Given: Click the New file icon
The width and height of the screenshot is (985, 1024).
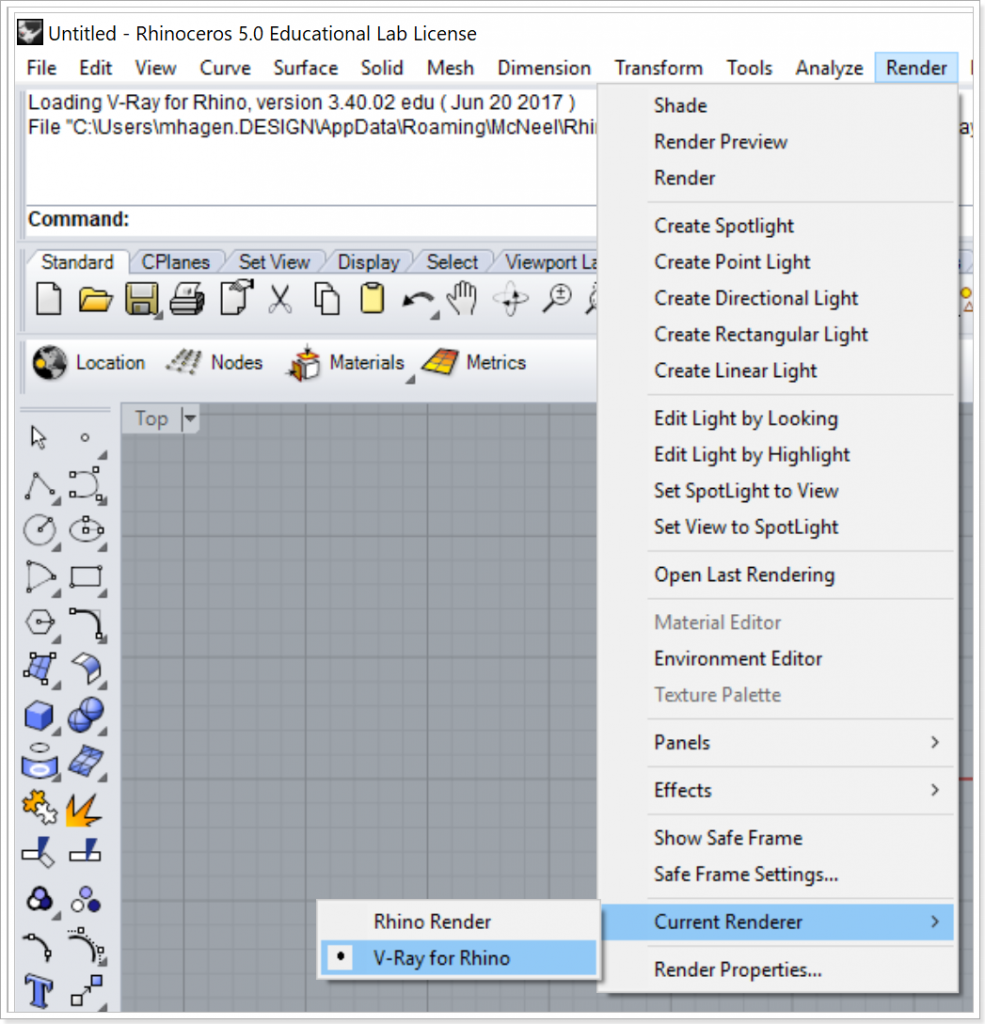Looking at the screenshot, I should click(x=49, y=300).
